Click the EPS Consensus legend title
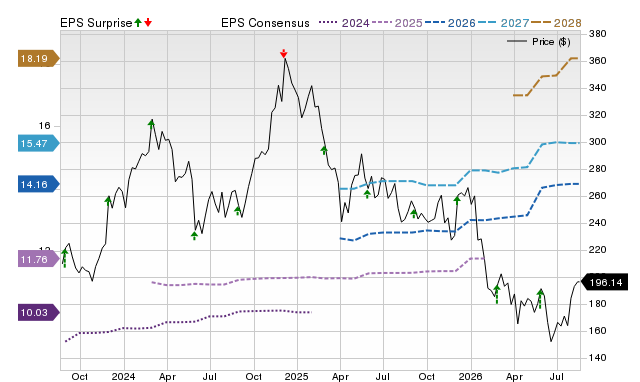 [x=265, y=23]
